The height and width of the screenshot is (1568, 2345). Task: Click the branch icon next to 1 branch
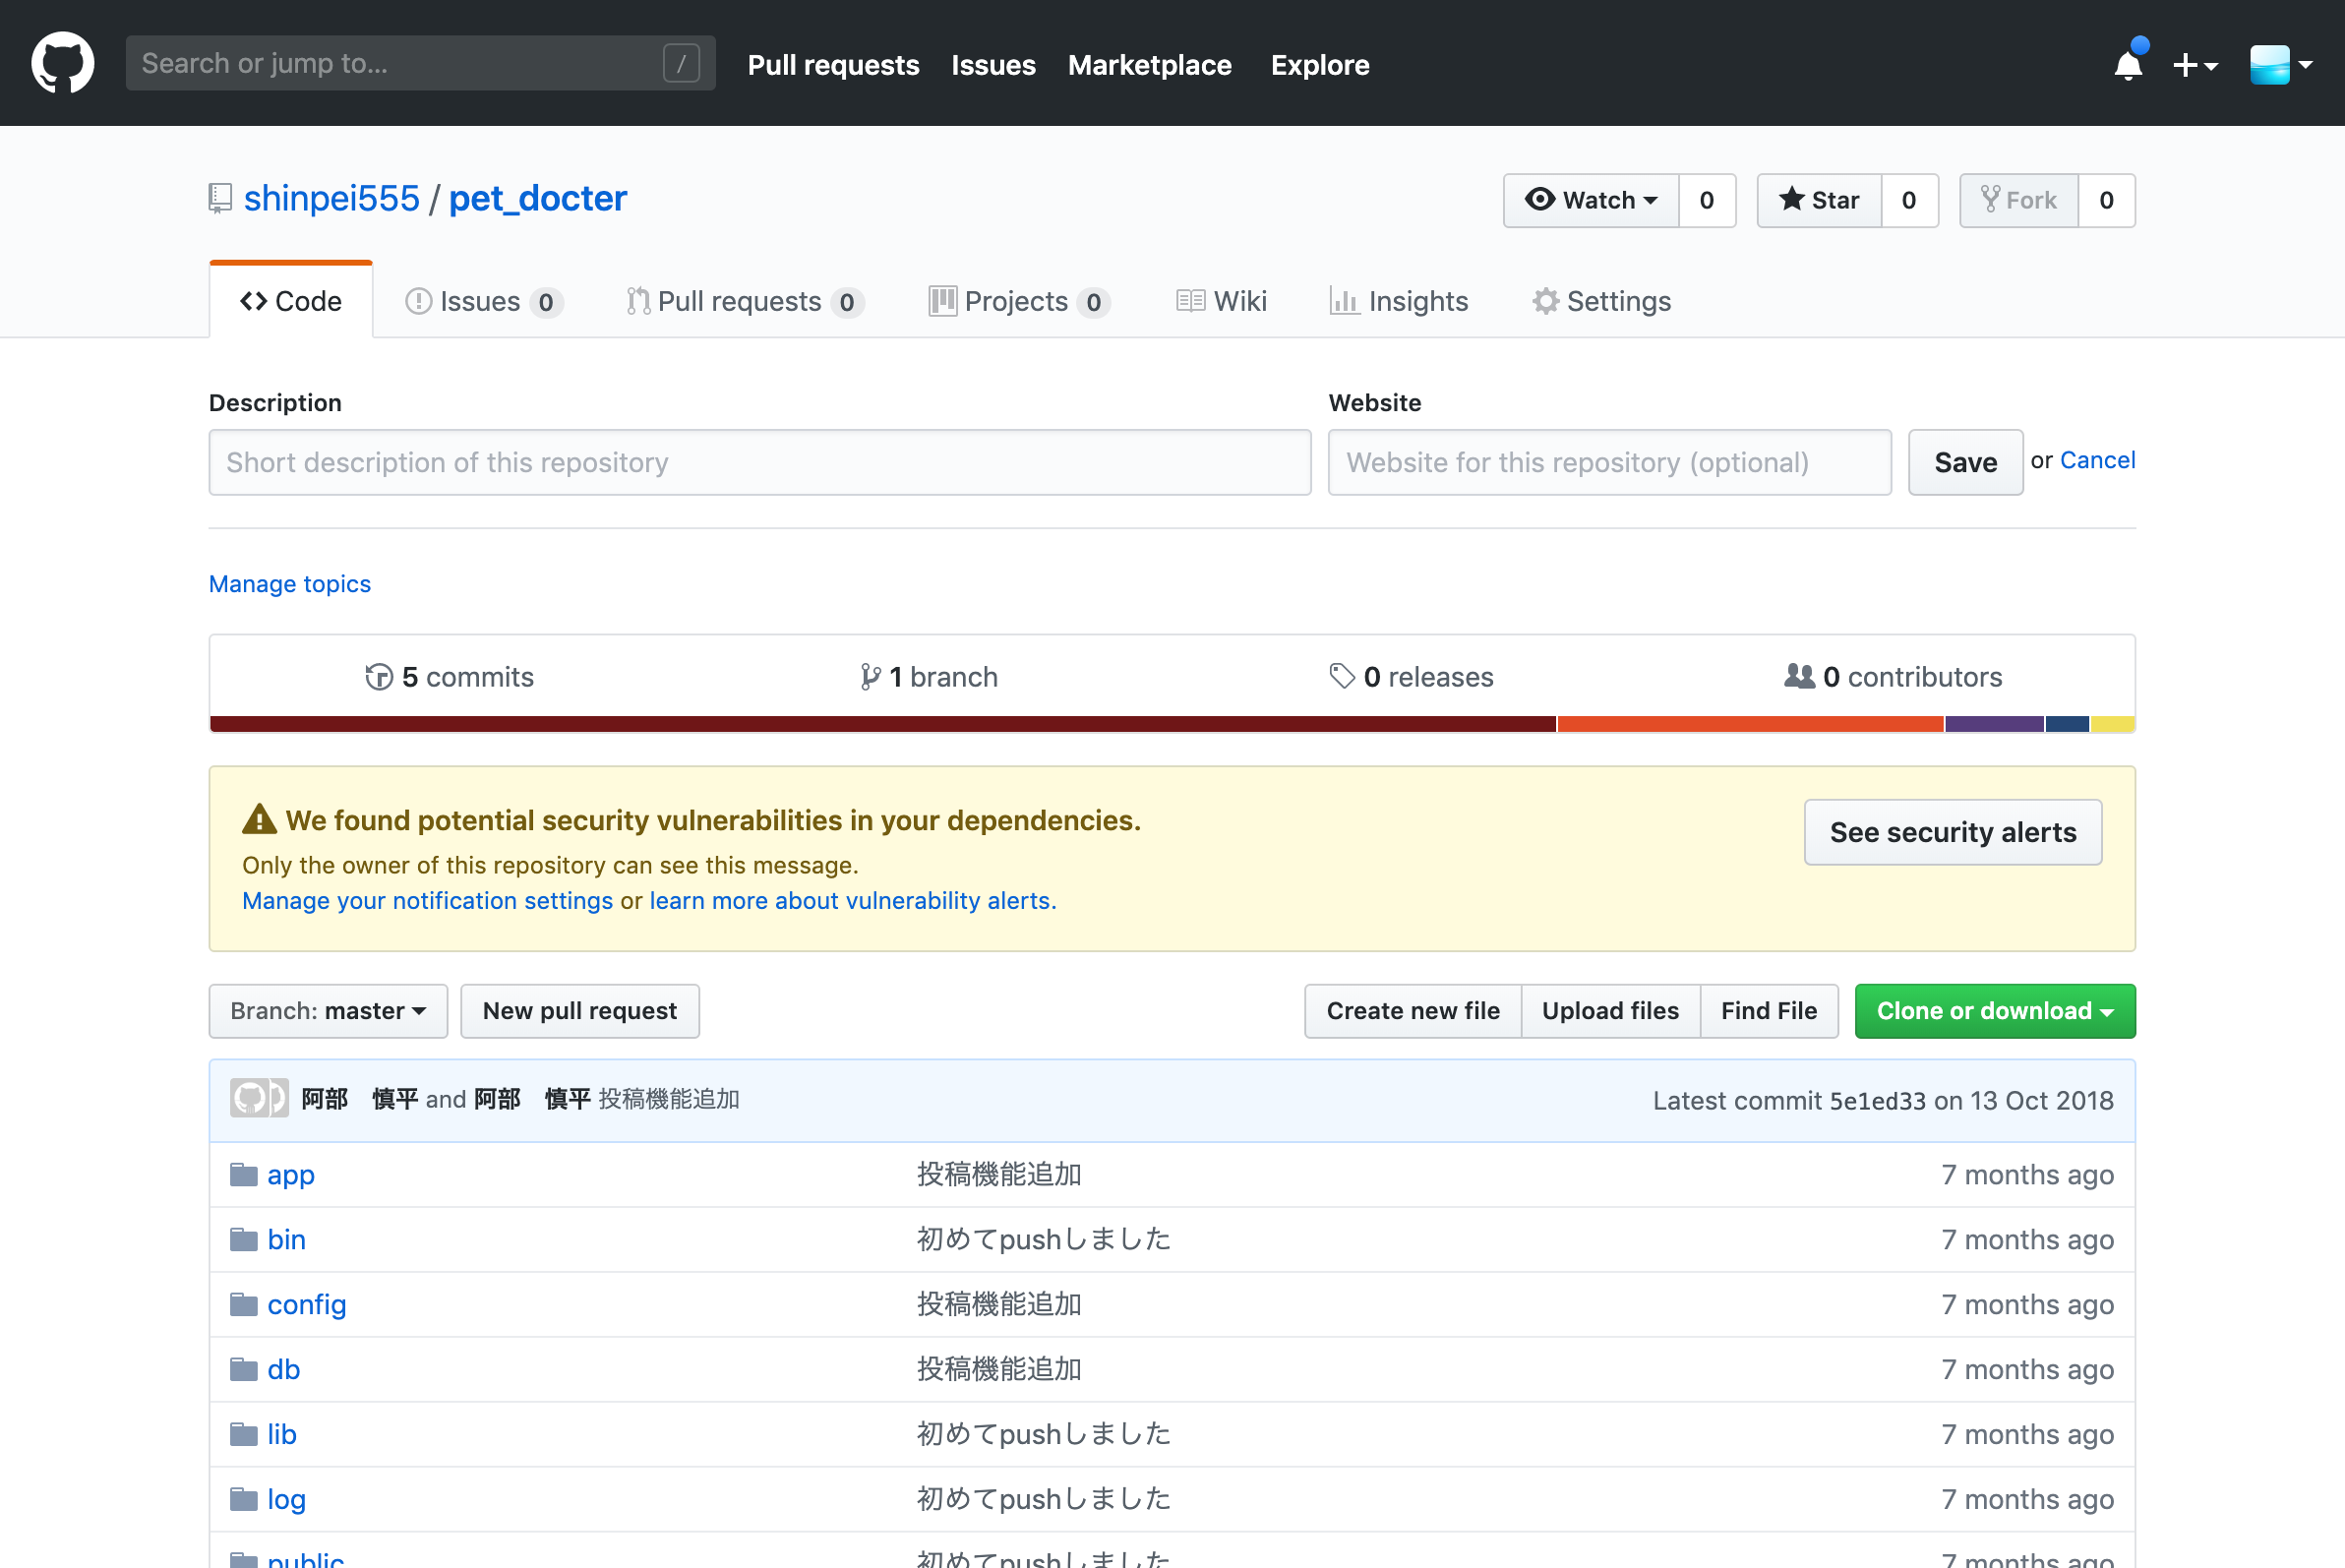pyautogui.click(x=868, y=676)
